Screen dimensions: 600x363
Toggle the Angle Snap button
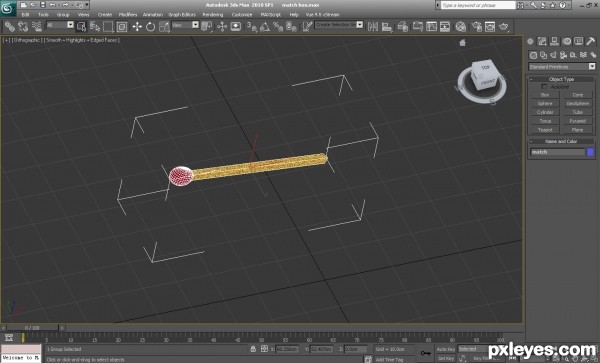tap(265, 26)
